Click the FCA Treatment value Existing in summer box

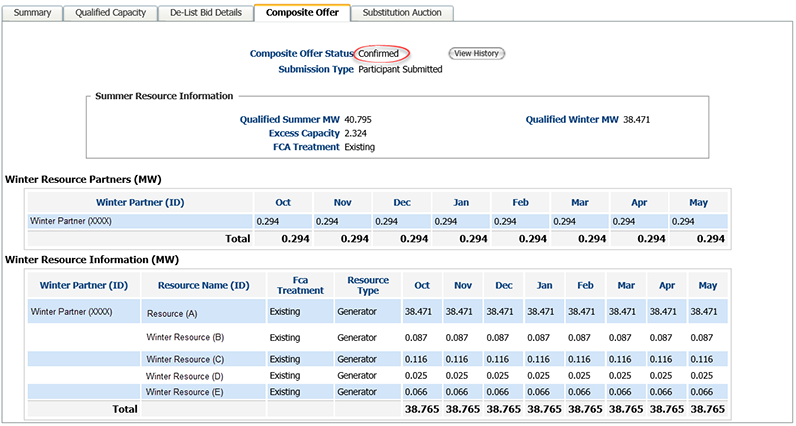(359, 147)
